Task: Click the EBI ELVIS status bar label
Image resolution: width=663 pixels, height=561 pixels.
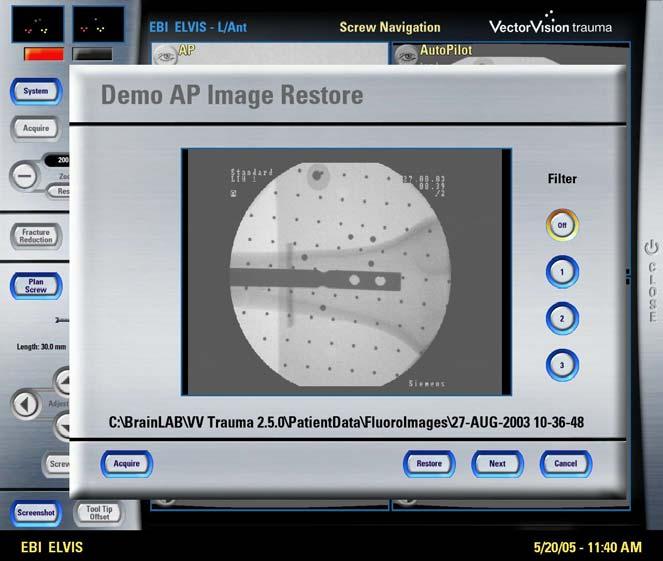Action: tap(52, 547)
